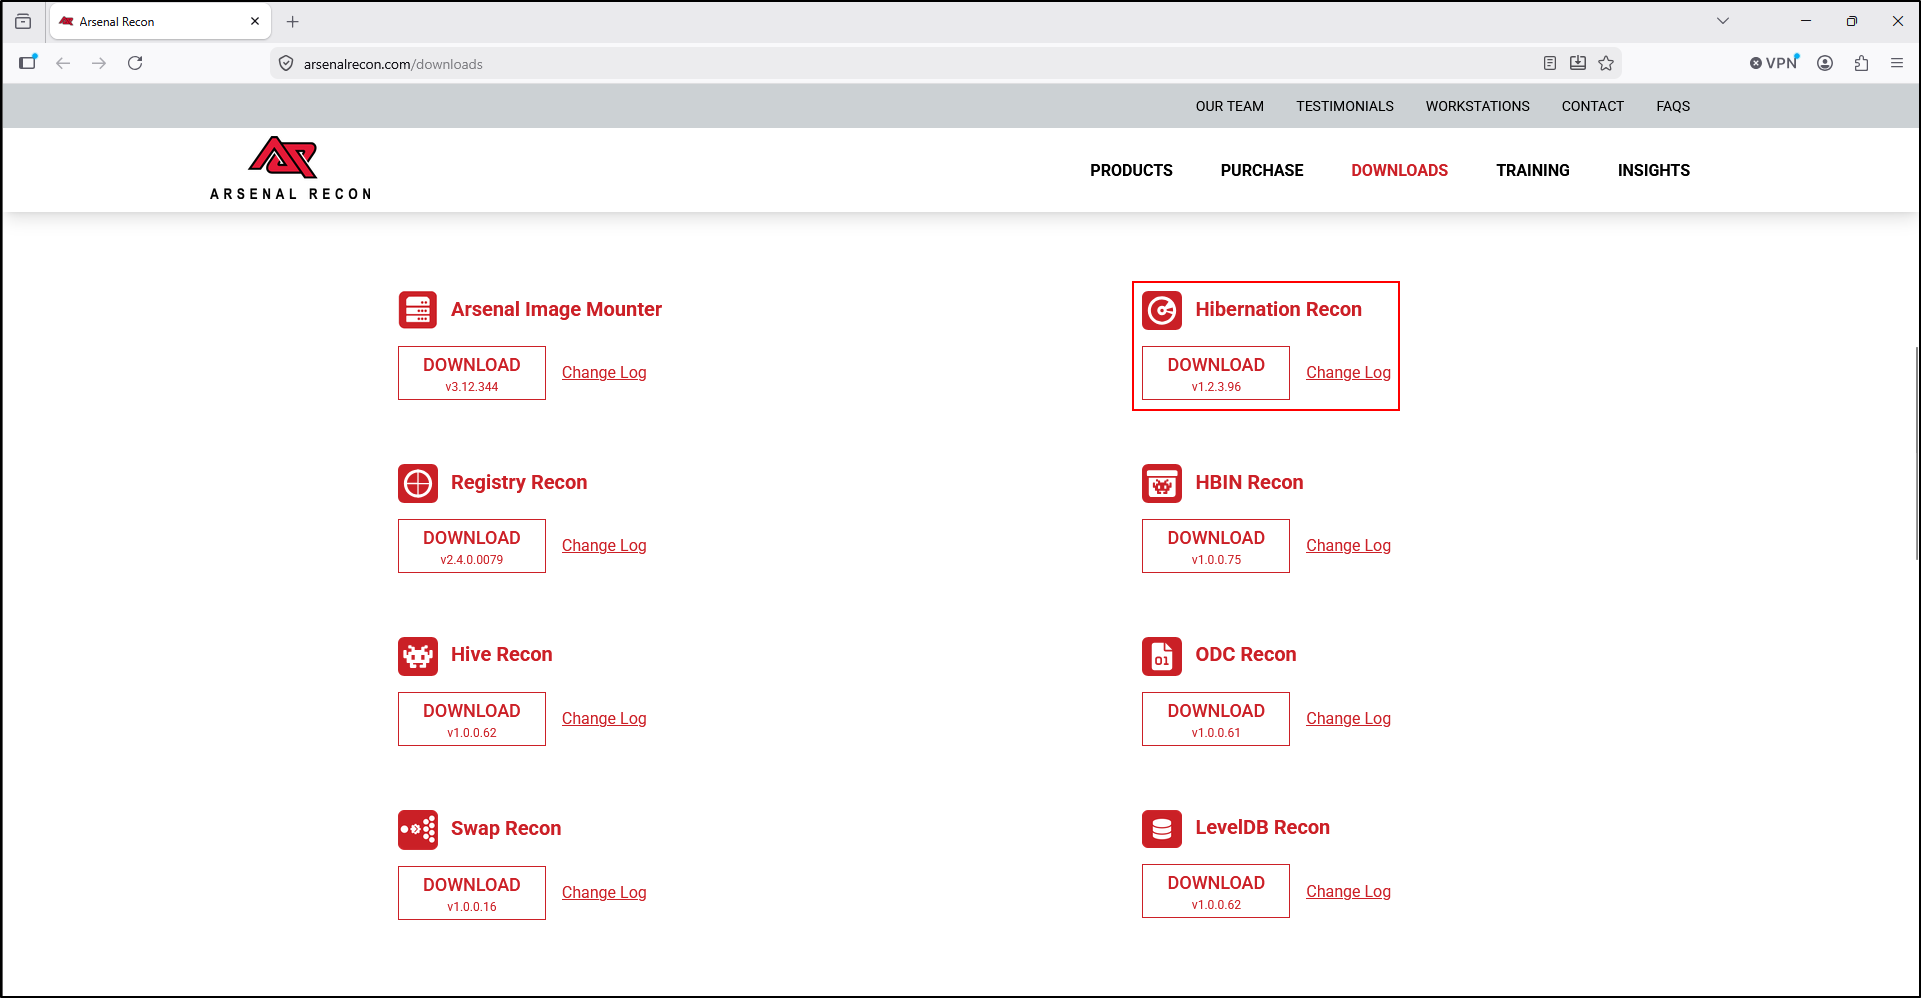Open the VPN indicator in toolbar
The image size is (1921, 998).
1774,63
